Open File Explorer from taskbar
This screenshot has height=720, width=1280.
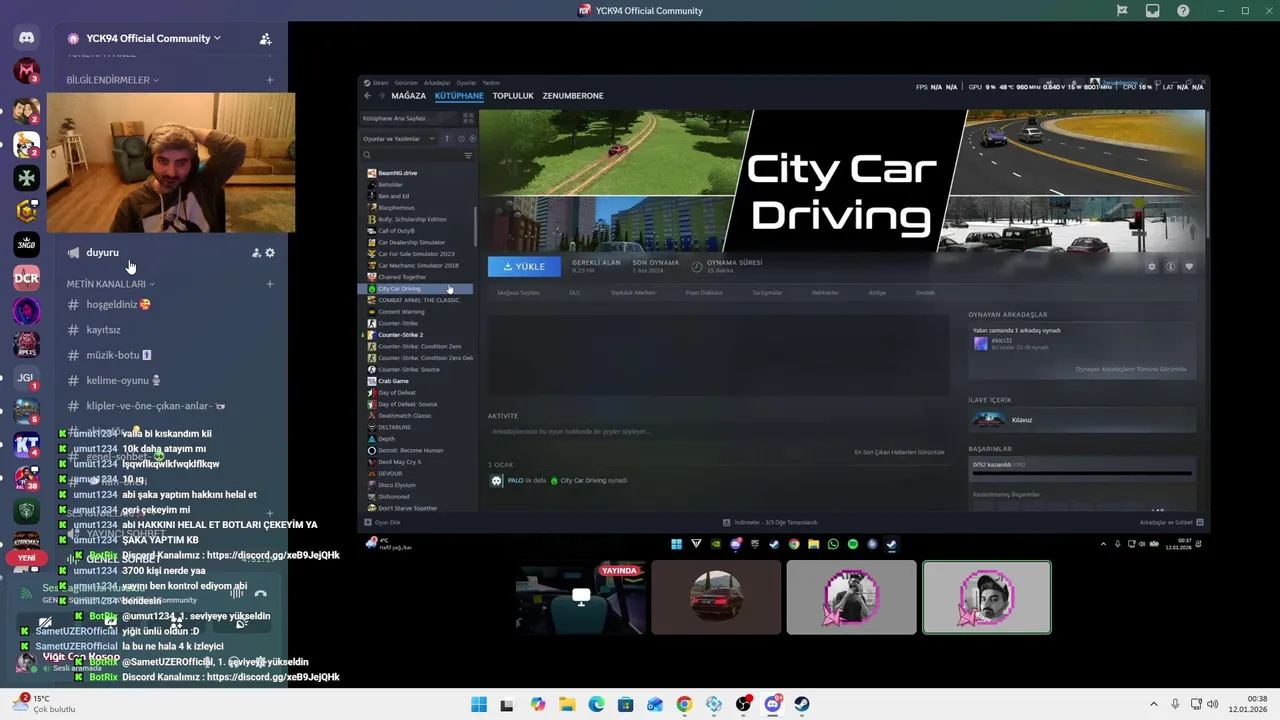tap(567, 704)
